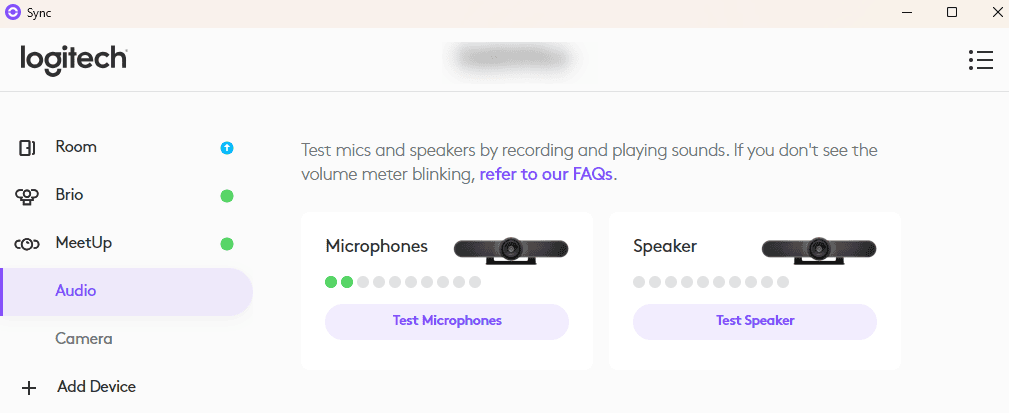The height and width of the screenshot is (413, 1009).
Task: Click the Sync app icon in title bar
Action: [12, 13]
